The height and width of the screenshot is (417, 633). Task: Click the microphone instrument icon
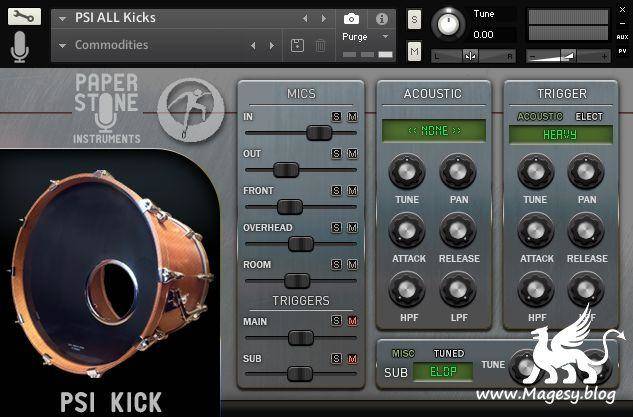(x=20, y=47)
